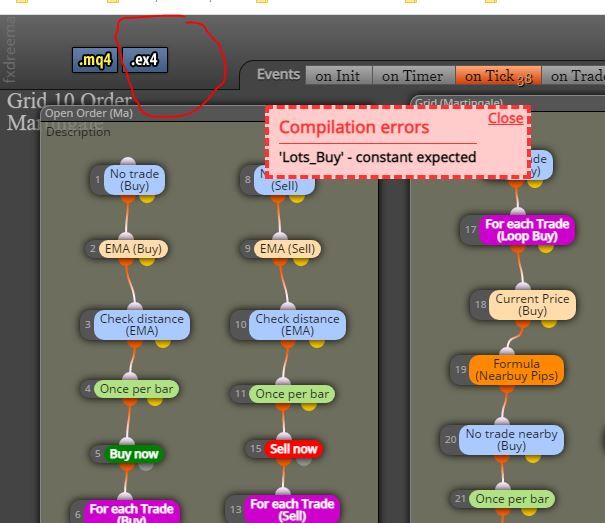
Task: Click yellow output connector under No trade nearby (Buy)
Action: tap(533, 458)
